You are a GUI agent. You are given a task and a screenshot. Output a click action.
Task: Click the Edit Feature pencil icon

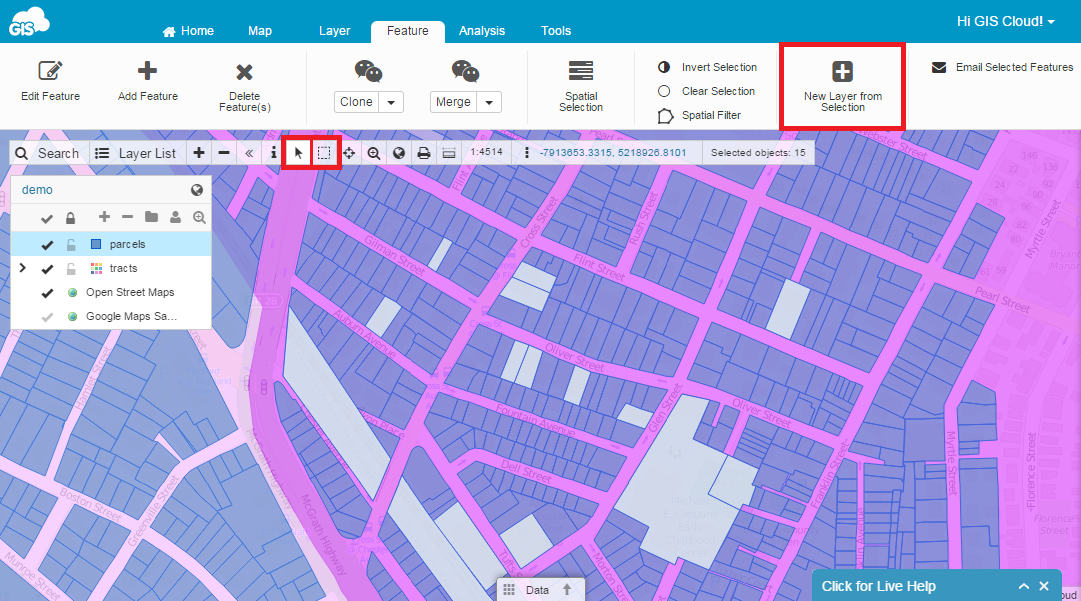pyautogui.click(x=50, y=71)
